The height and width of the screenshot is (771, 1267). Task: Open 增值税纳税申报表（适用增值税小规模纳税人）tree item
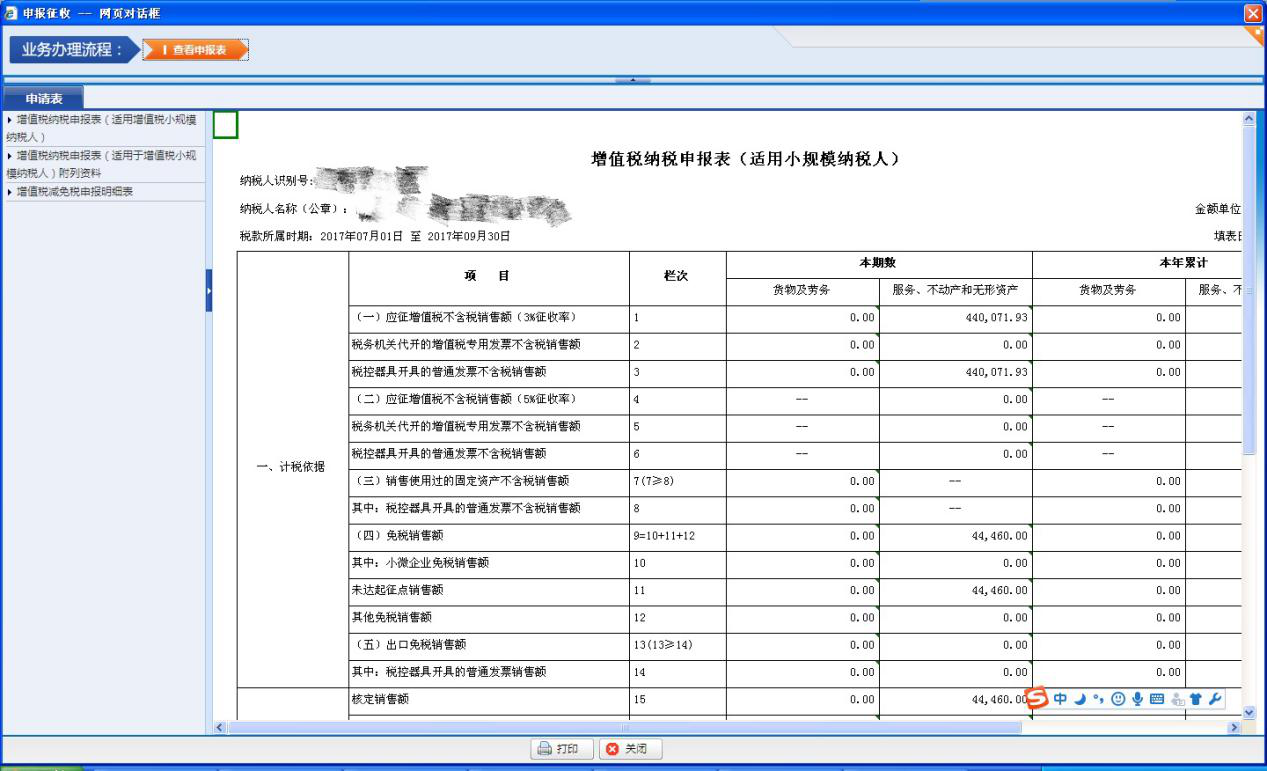click(100, 127)
